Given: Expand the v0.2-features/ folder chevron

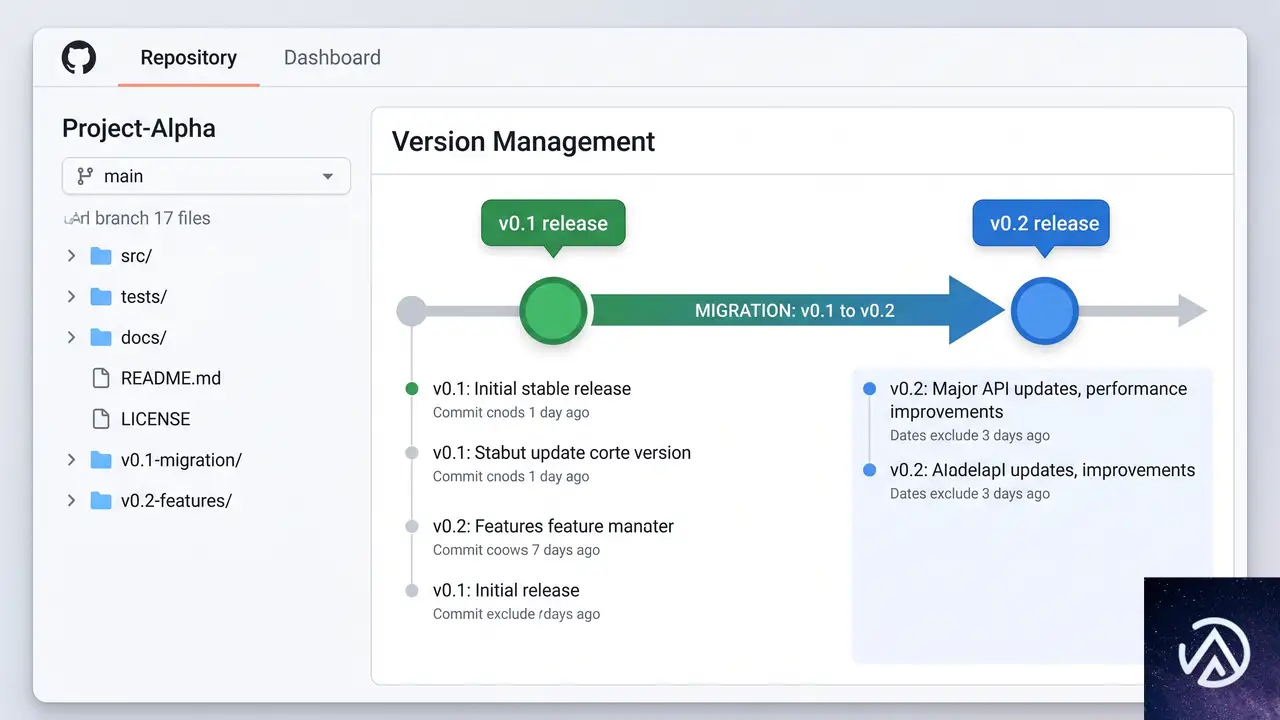Looking at the screenshot, I should [x=71, y=501].
